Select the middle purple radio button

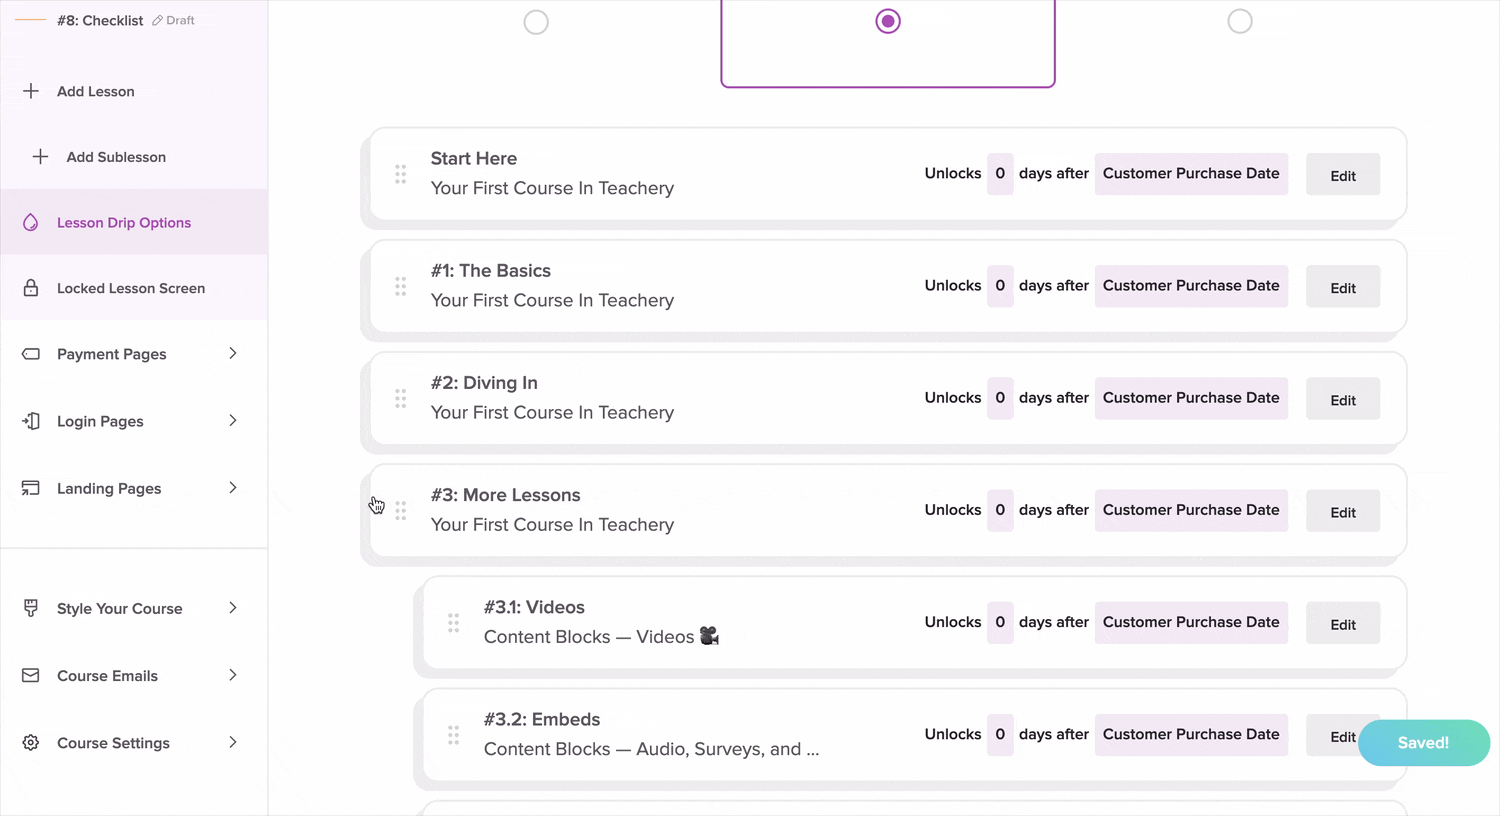(x=888, y=21)
